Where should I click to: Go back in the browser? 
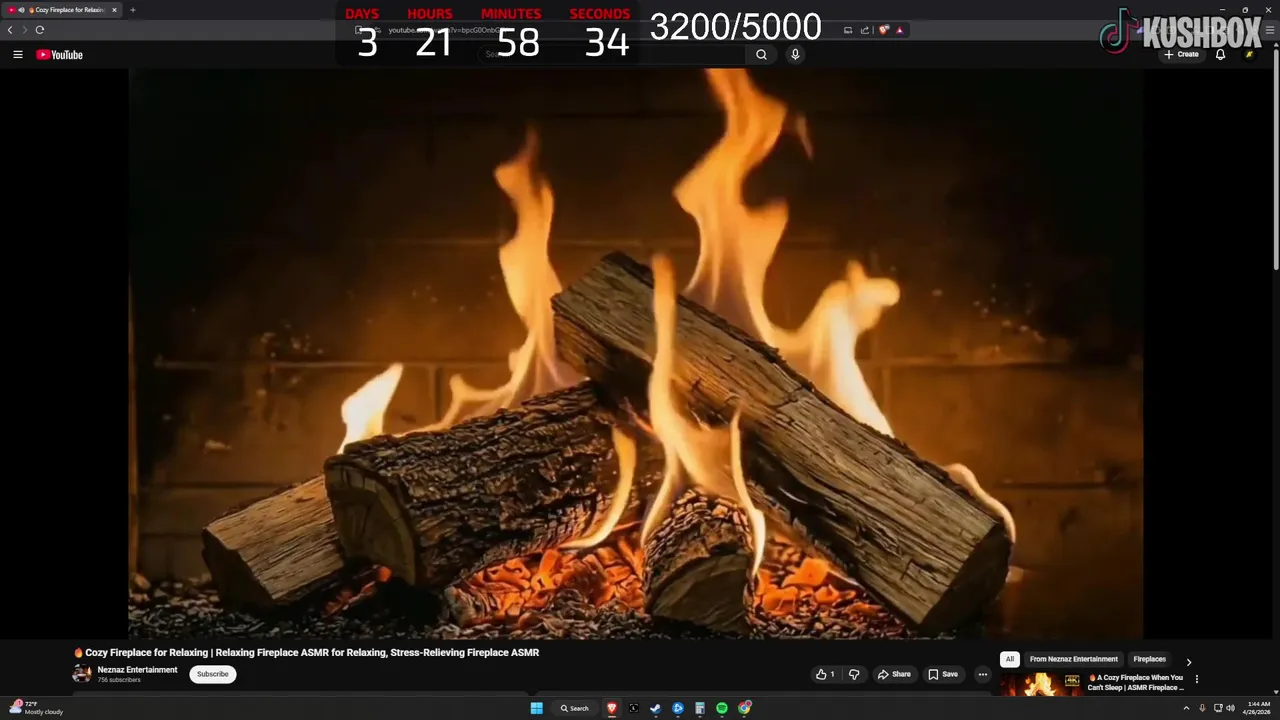point(10,30)
